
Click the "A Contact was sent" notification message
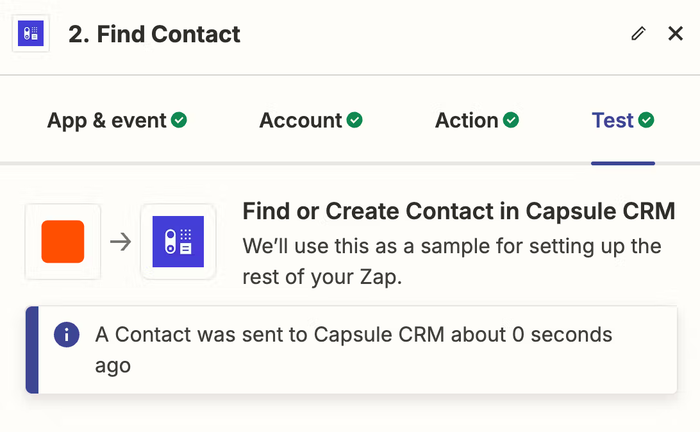click(353, 349)
